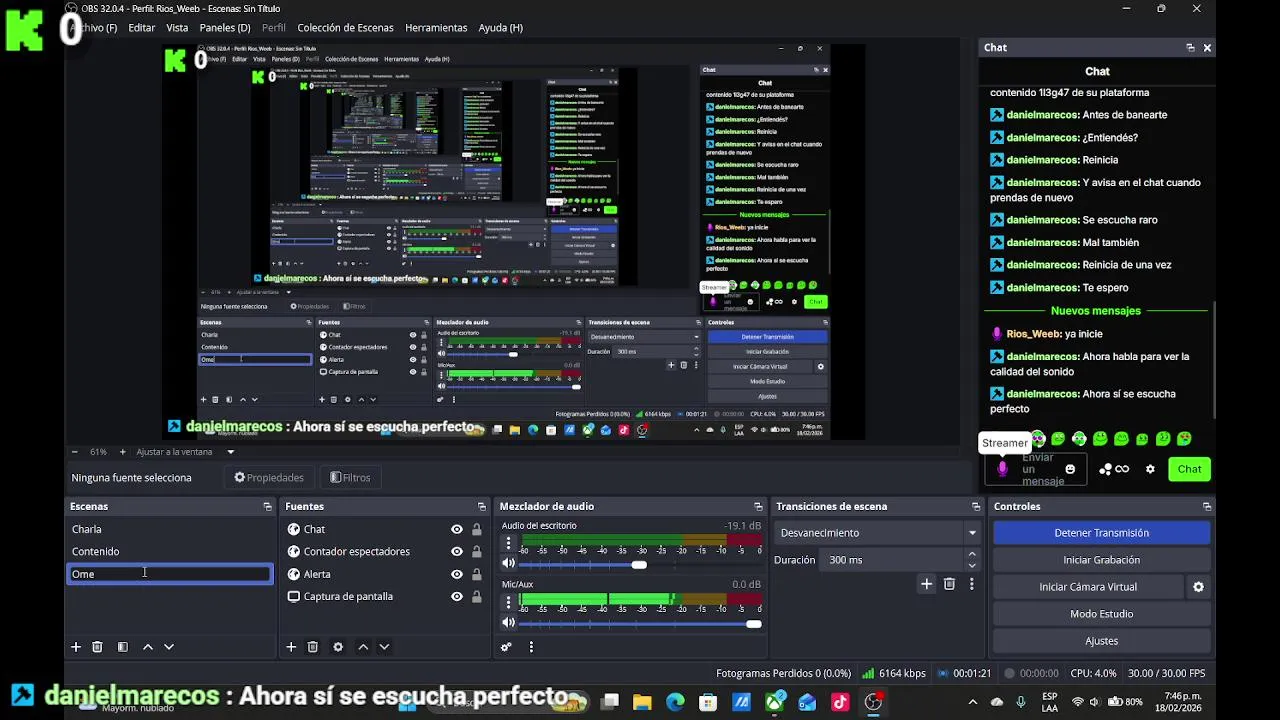Add a scene transition with plus icon
The image size is (1280, 720).
pyautogui.click(x=926, y=584)
